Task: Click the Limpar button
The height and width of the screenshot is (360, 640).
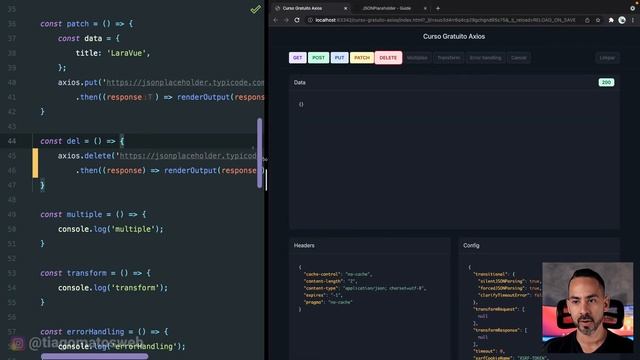Action: point(607,58)
